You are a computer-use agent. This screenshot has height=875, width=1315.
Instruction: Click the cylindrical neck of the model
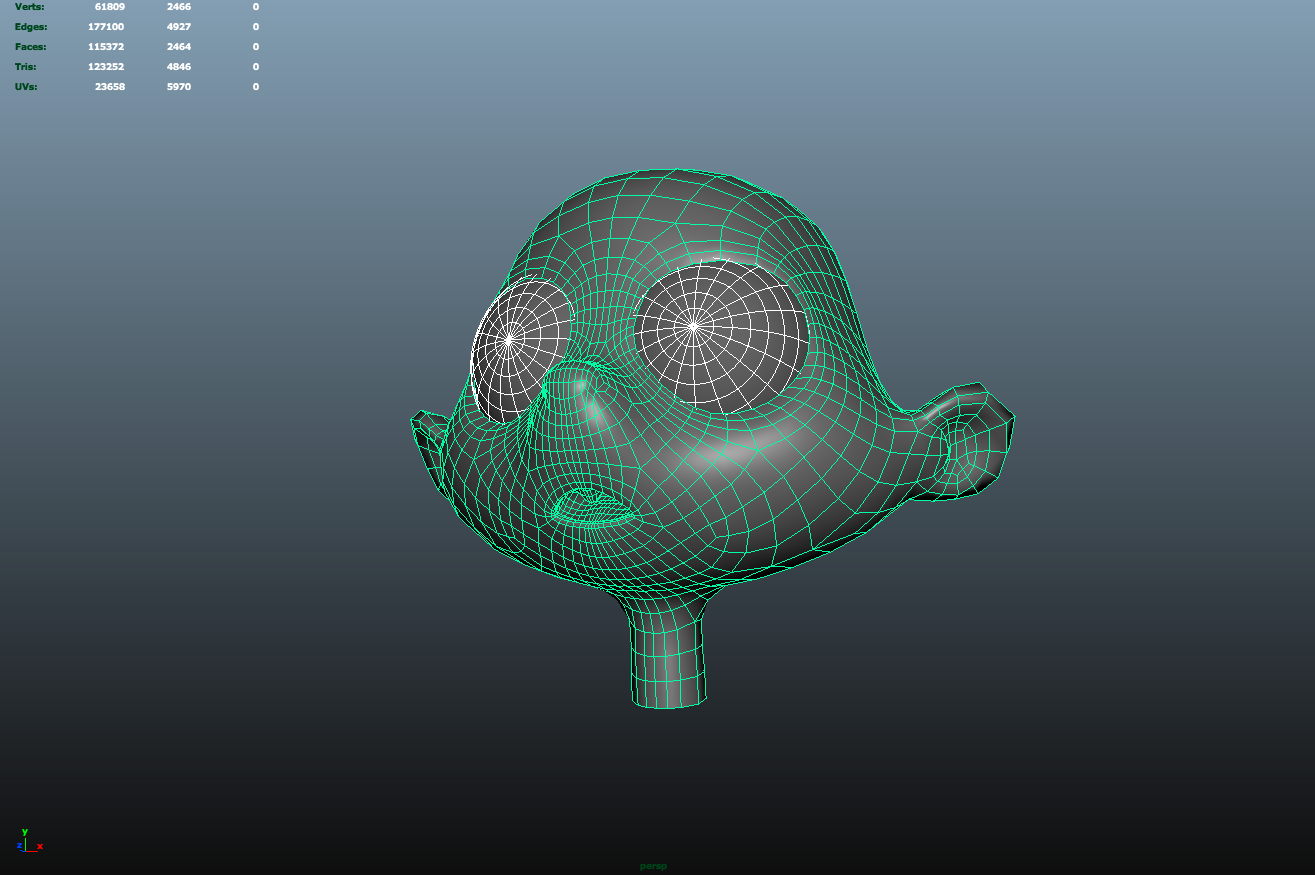669,650
